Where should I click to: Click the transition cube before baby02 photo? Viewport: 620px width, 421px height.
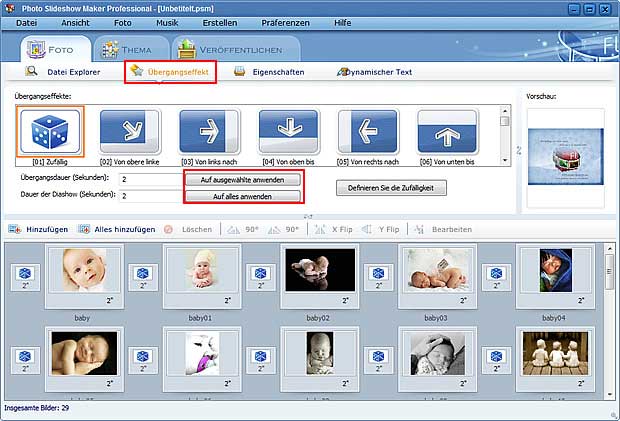(261, 277)
